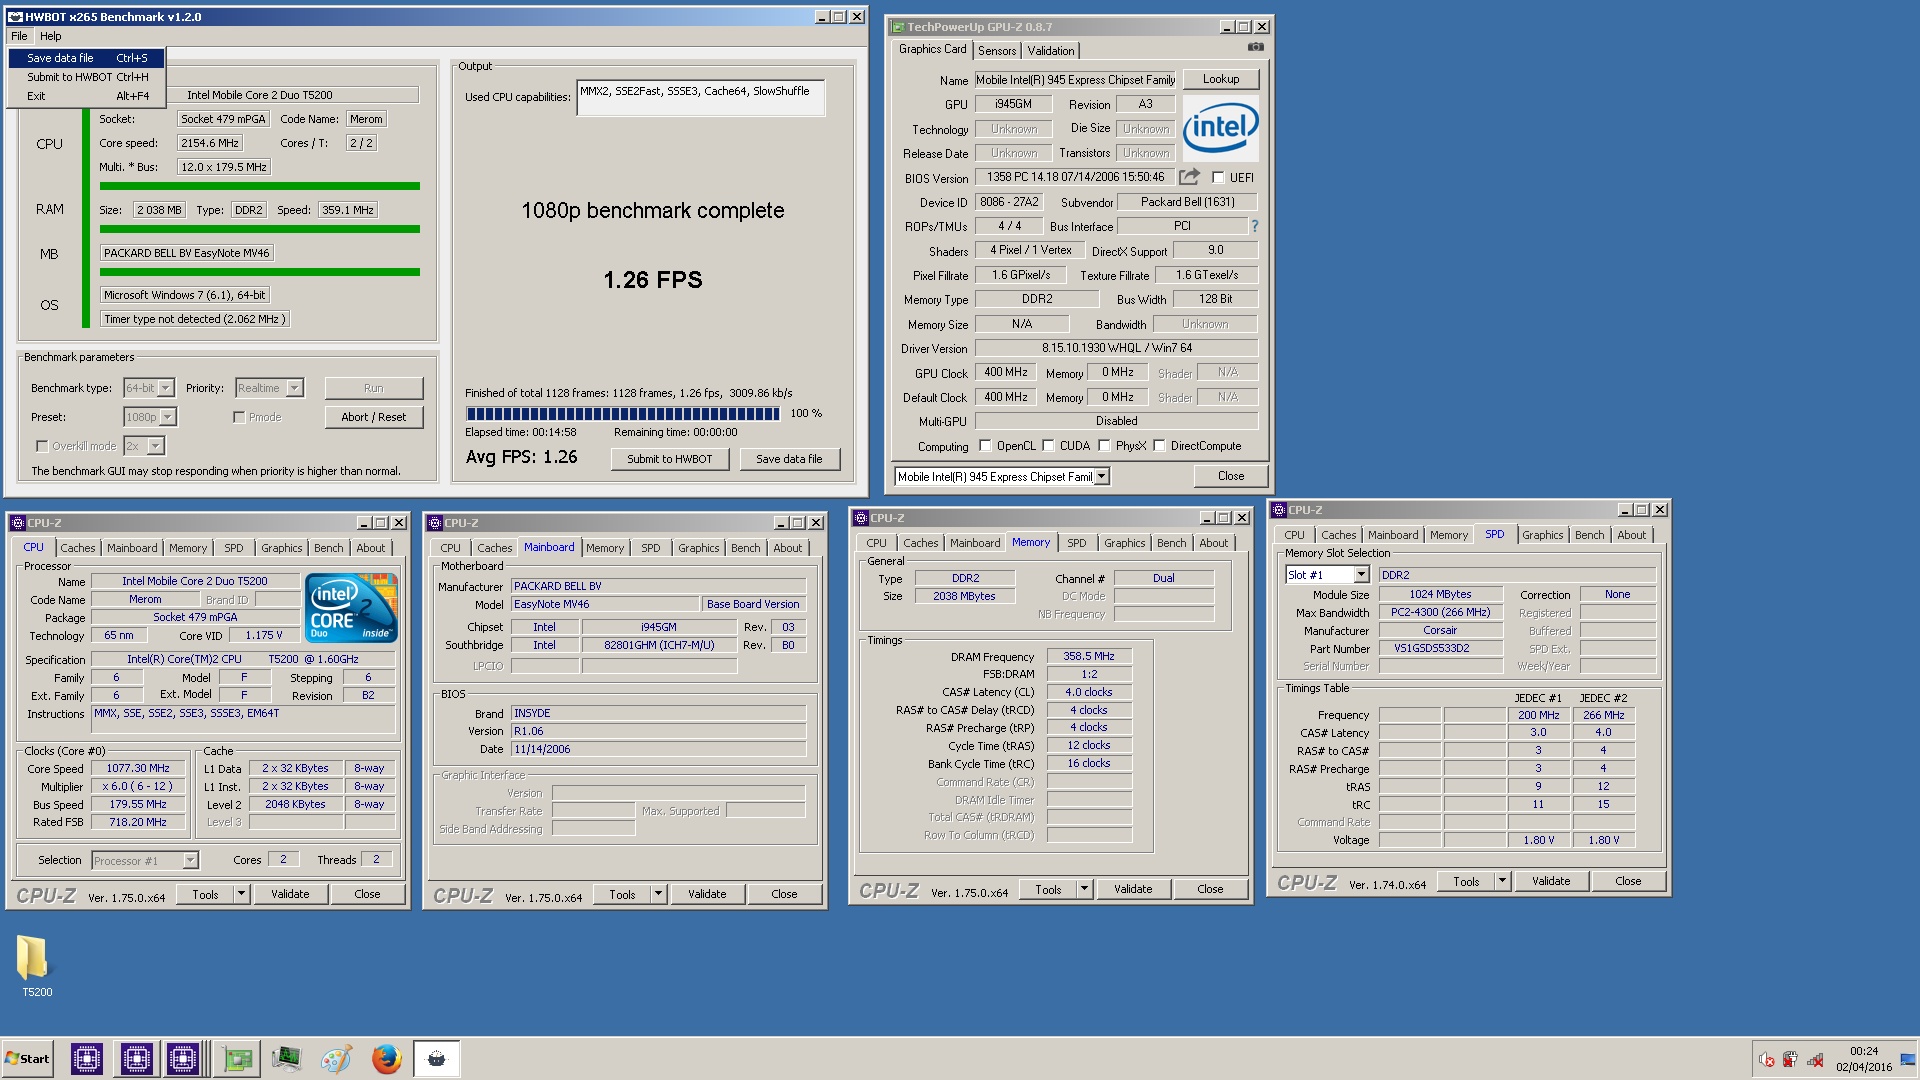The height and width of the screenshot is (1080, 1920).
Task: Toggle the Pmode checkbox
Action: pyautogui.click(x=239, y=417)
